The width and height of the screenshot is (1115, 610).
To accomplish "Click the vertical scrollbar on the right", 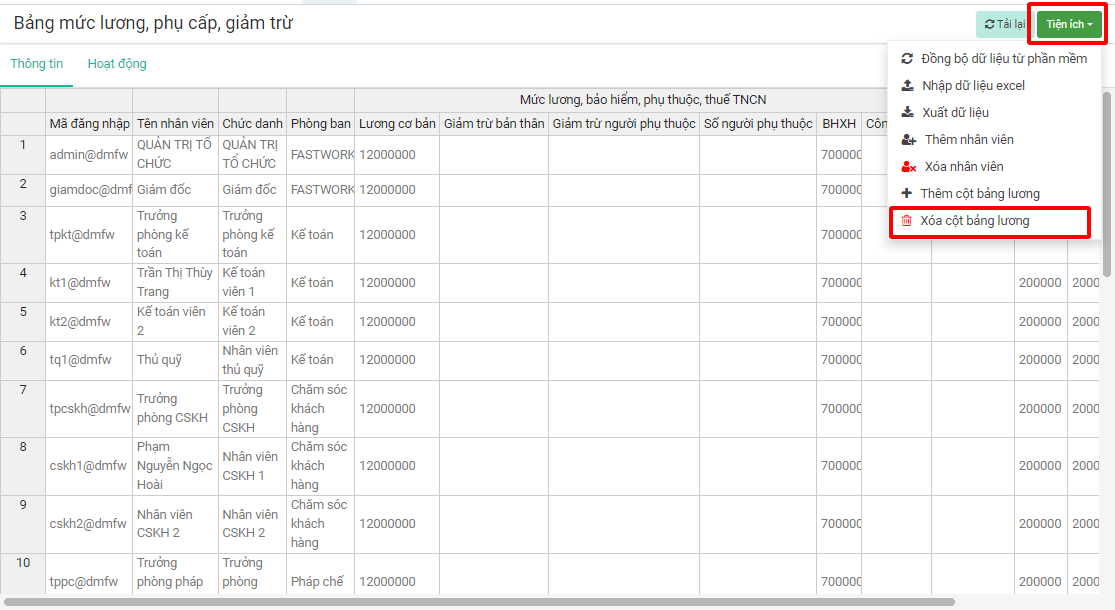I will click(x=1106, y=180).
